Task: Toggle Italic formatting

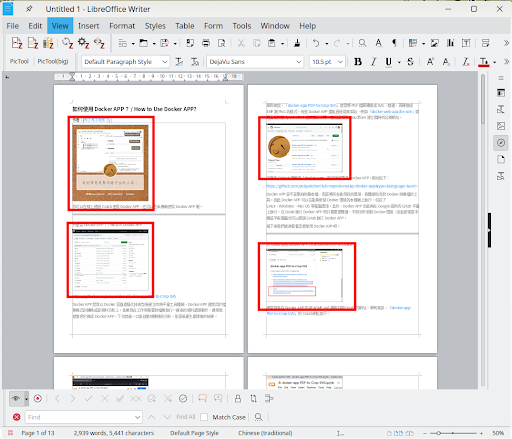Action: tap(374, 62)
